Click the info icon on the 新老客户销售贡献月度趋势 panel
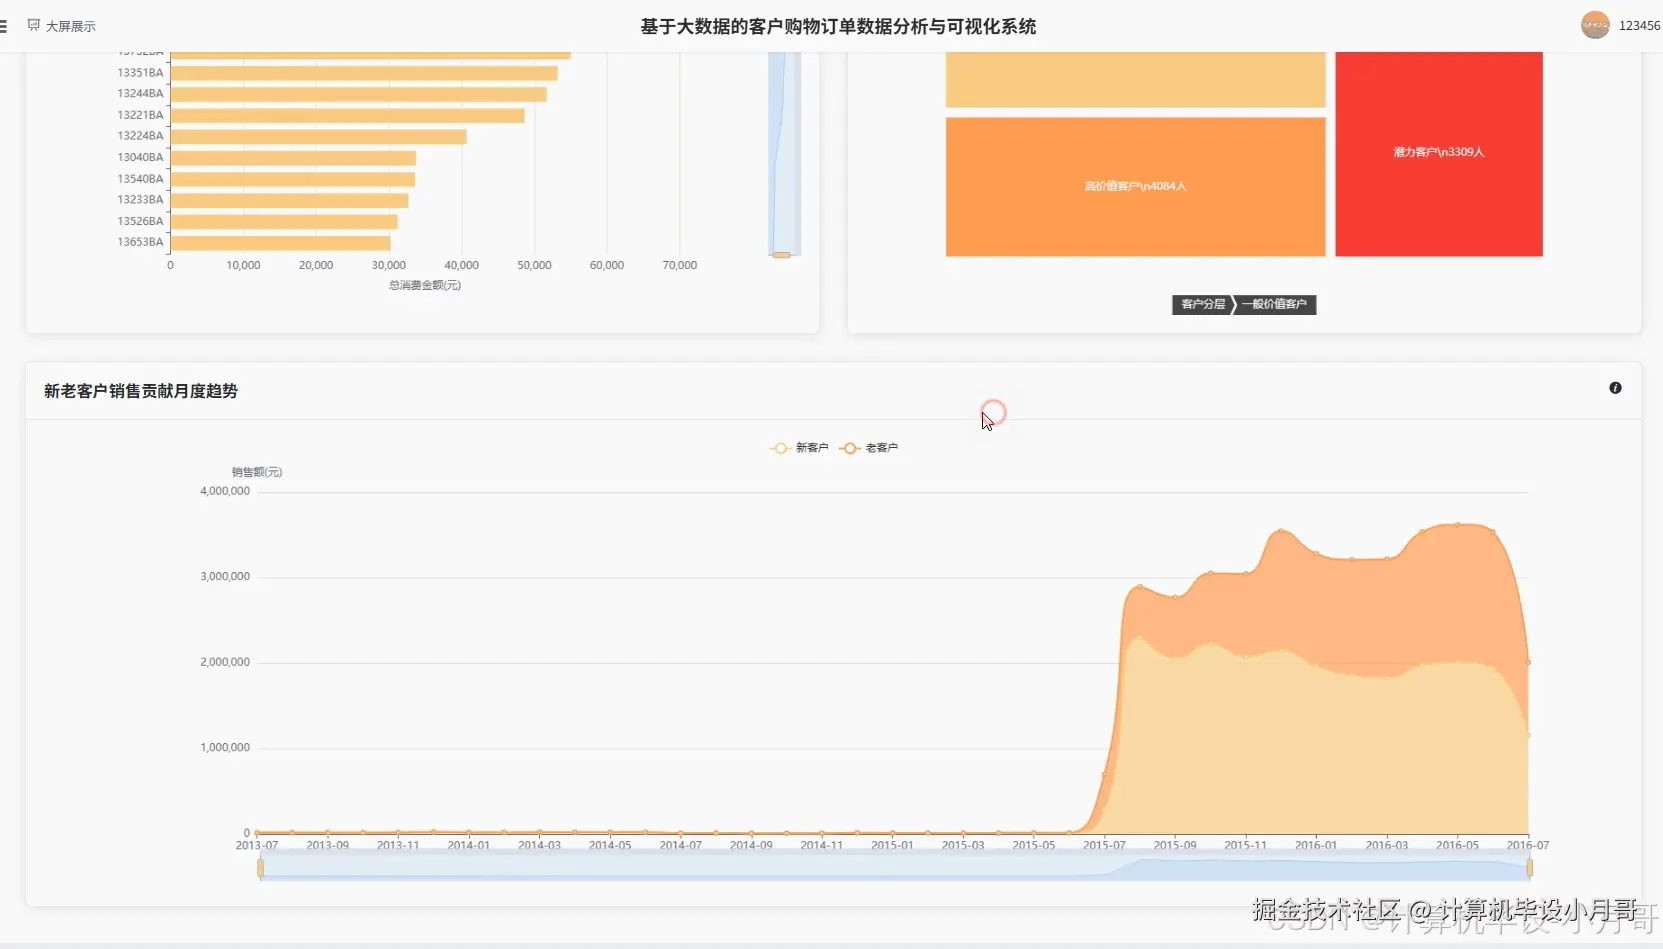The height and width of the screenshot is (949, 1663). click(1615, 388)
